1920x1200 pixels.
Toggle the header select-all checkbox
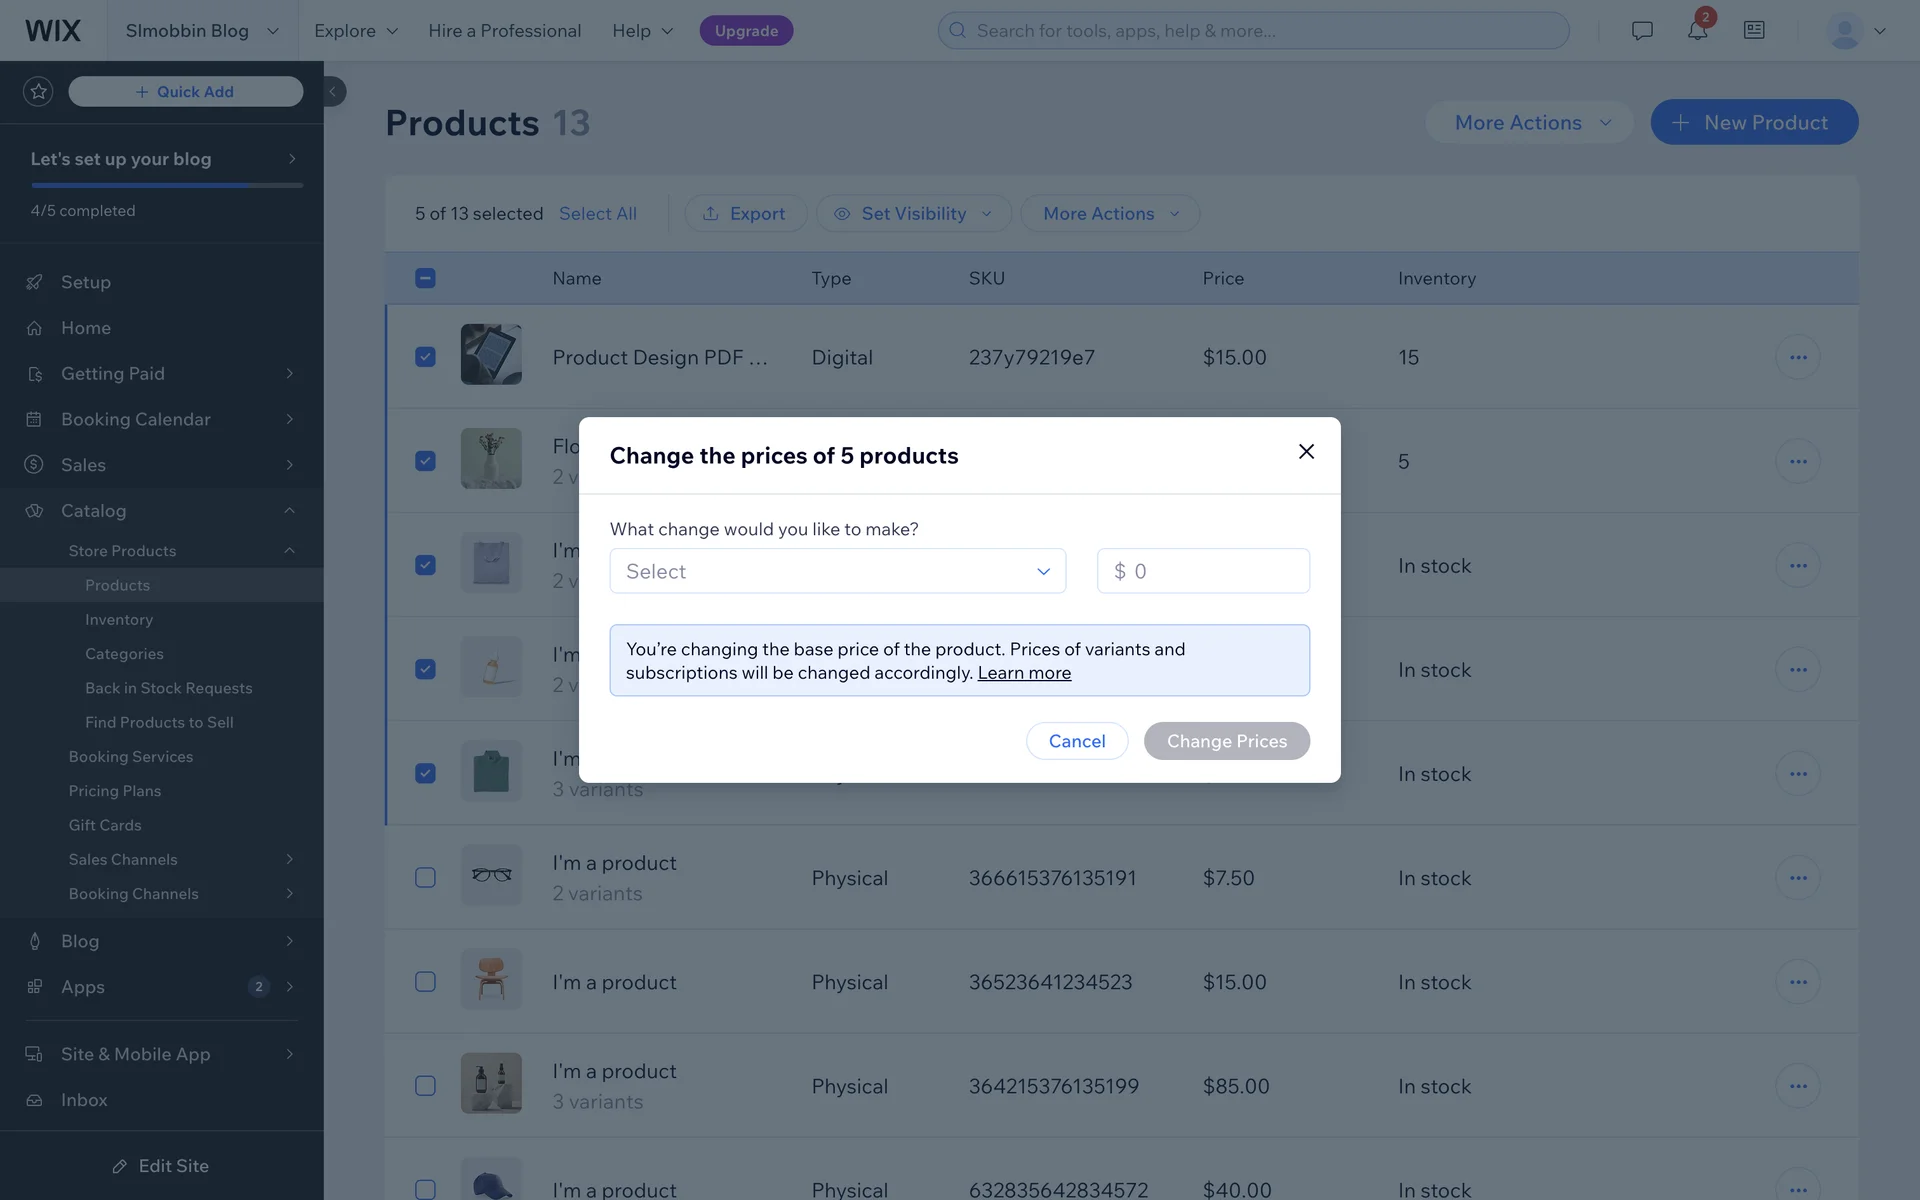(425, 278)
